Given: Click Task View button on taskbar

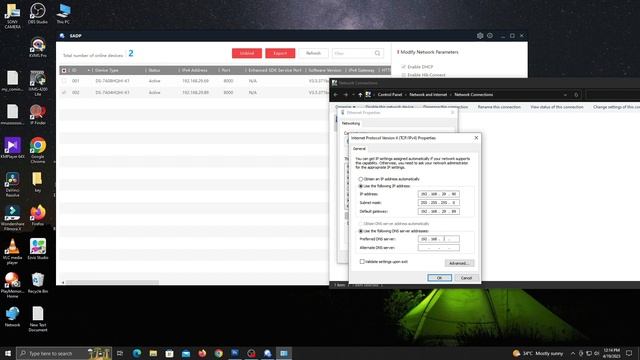Looking at the screenshot, I should 120,353.
